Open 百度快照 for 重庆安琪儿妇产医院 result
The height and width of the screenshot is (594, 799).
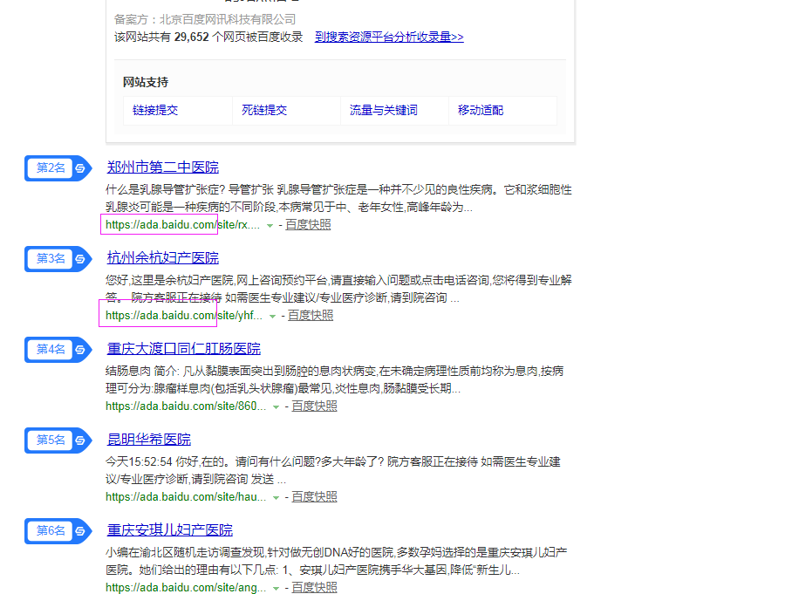[314, 587]
